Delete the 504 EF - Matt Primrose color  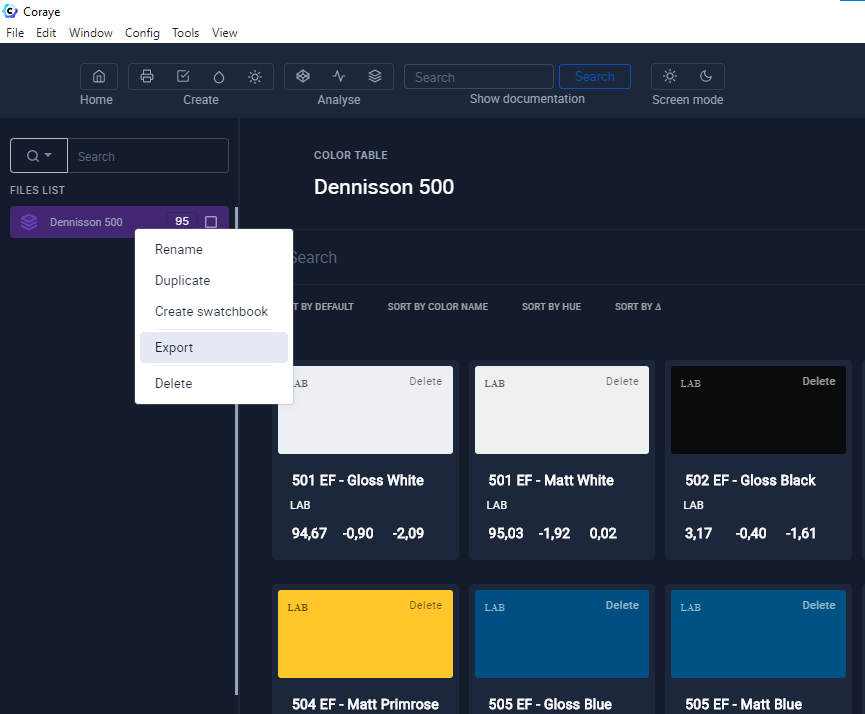425,605
